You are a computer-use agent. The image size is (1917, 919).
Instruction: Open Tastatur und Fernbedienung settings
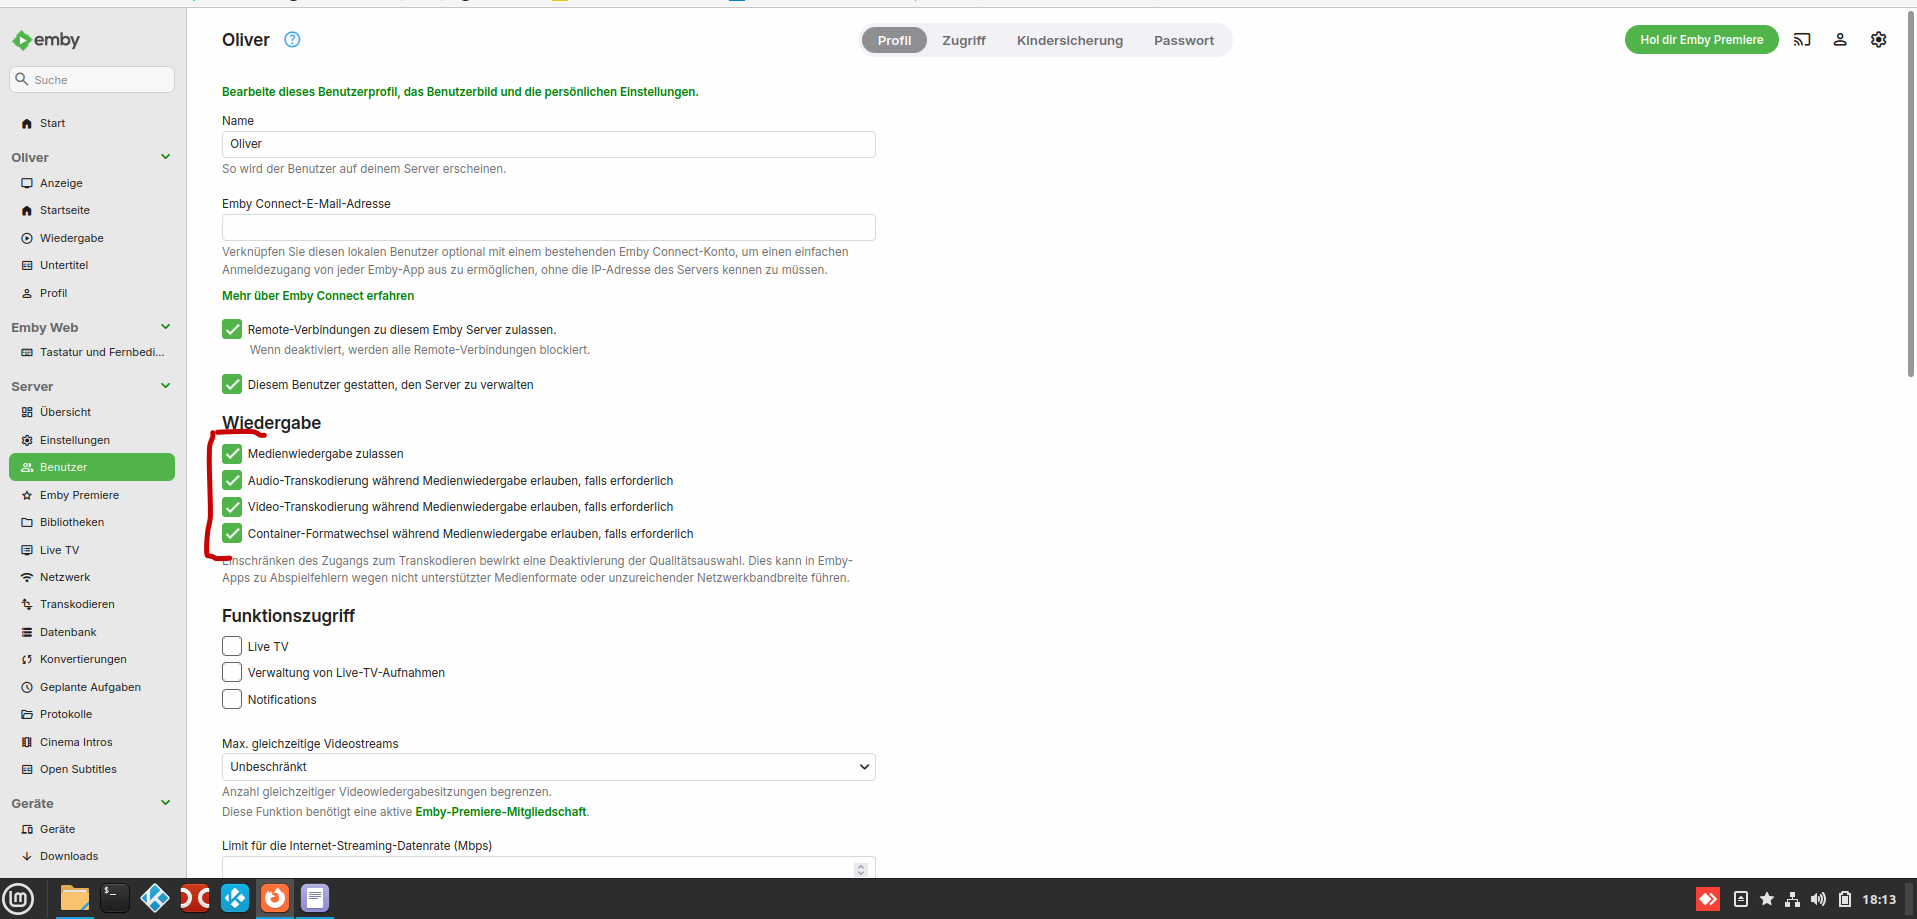(92, 353)
